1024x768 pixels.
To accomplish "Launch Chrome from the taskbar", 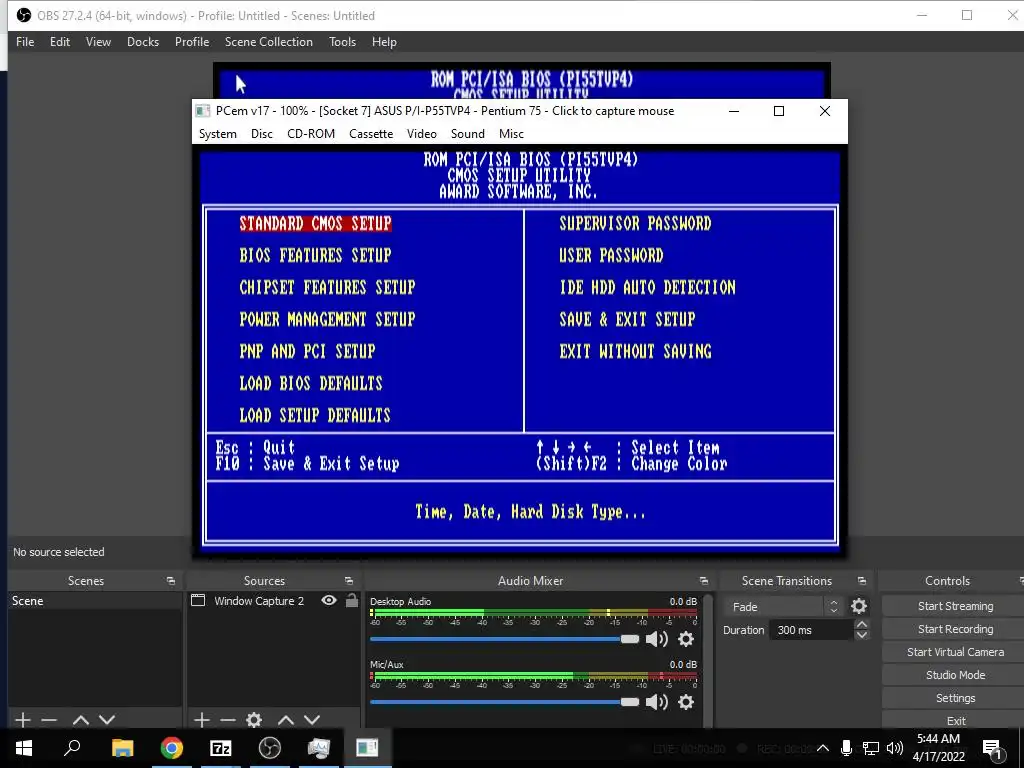I will point(171,748).
